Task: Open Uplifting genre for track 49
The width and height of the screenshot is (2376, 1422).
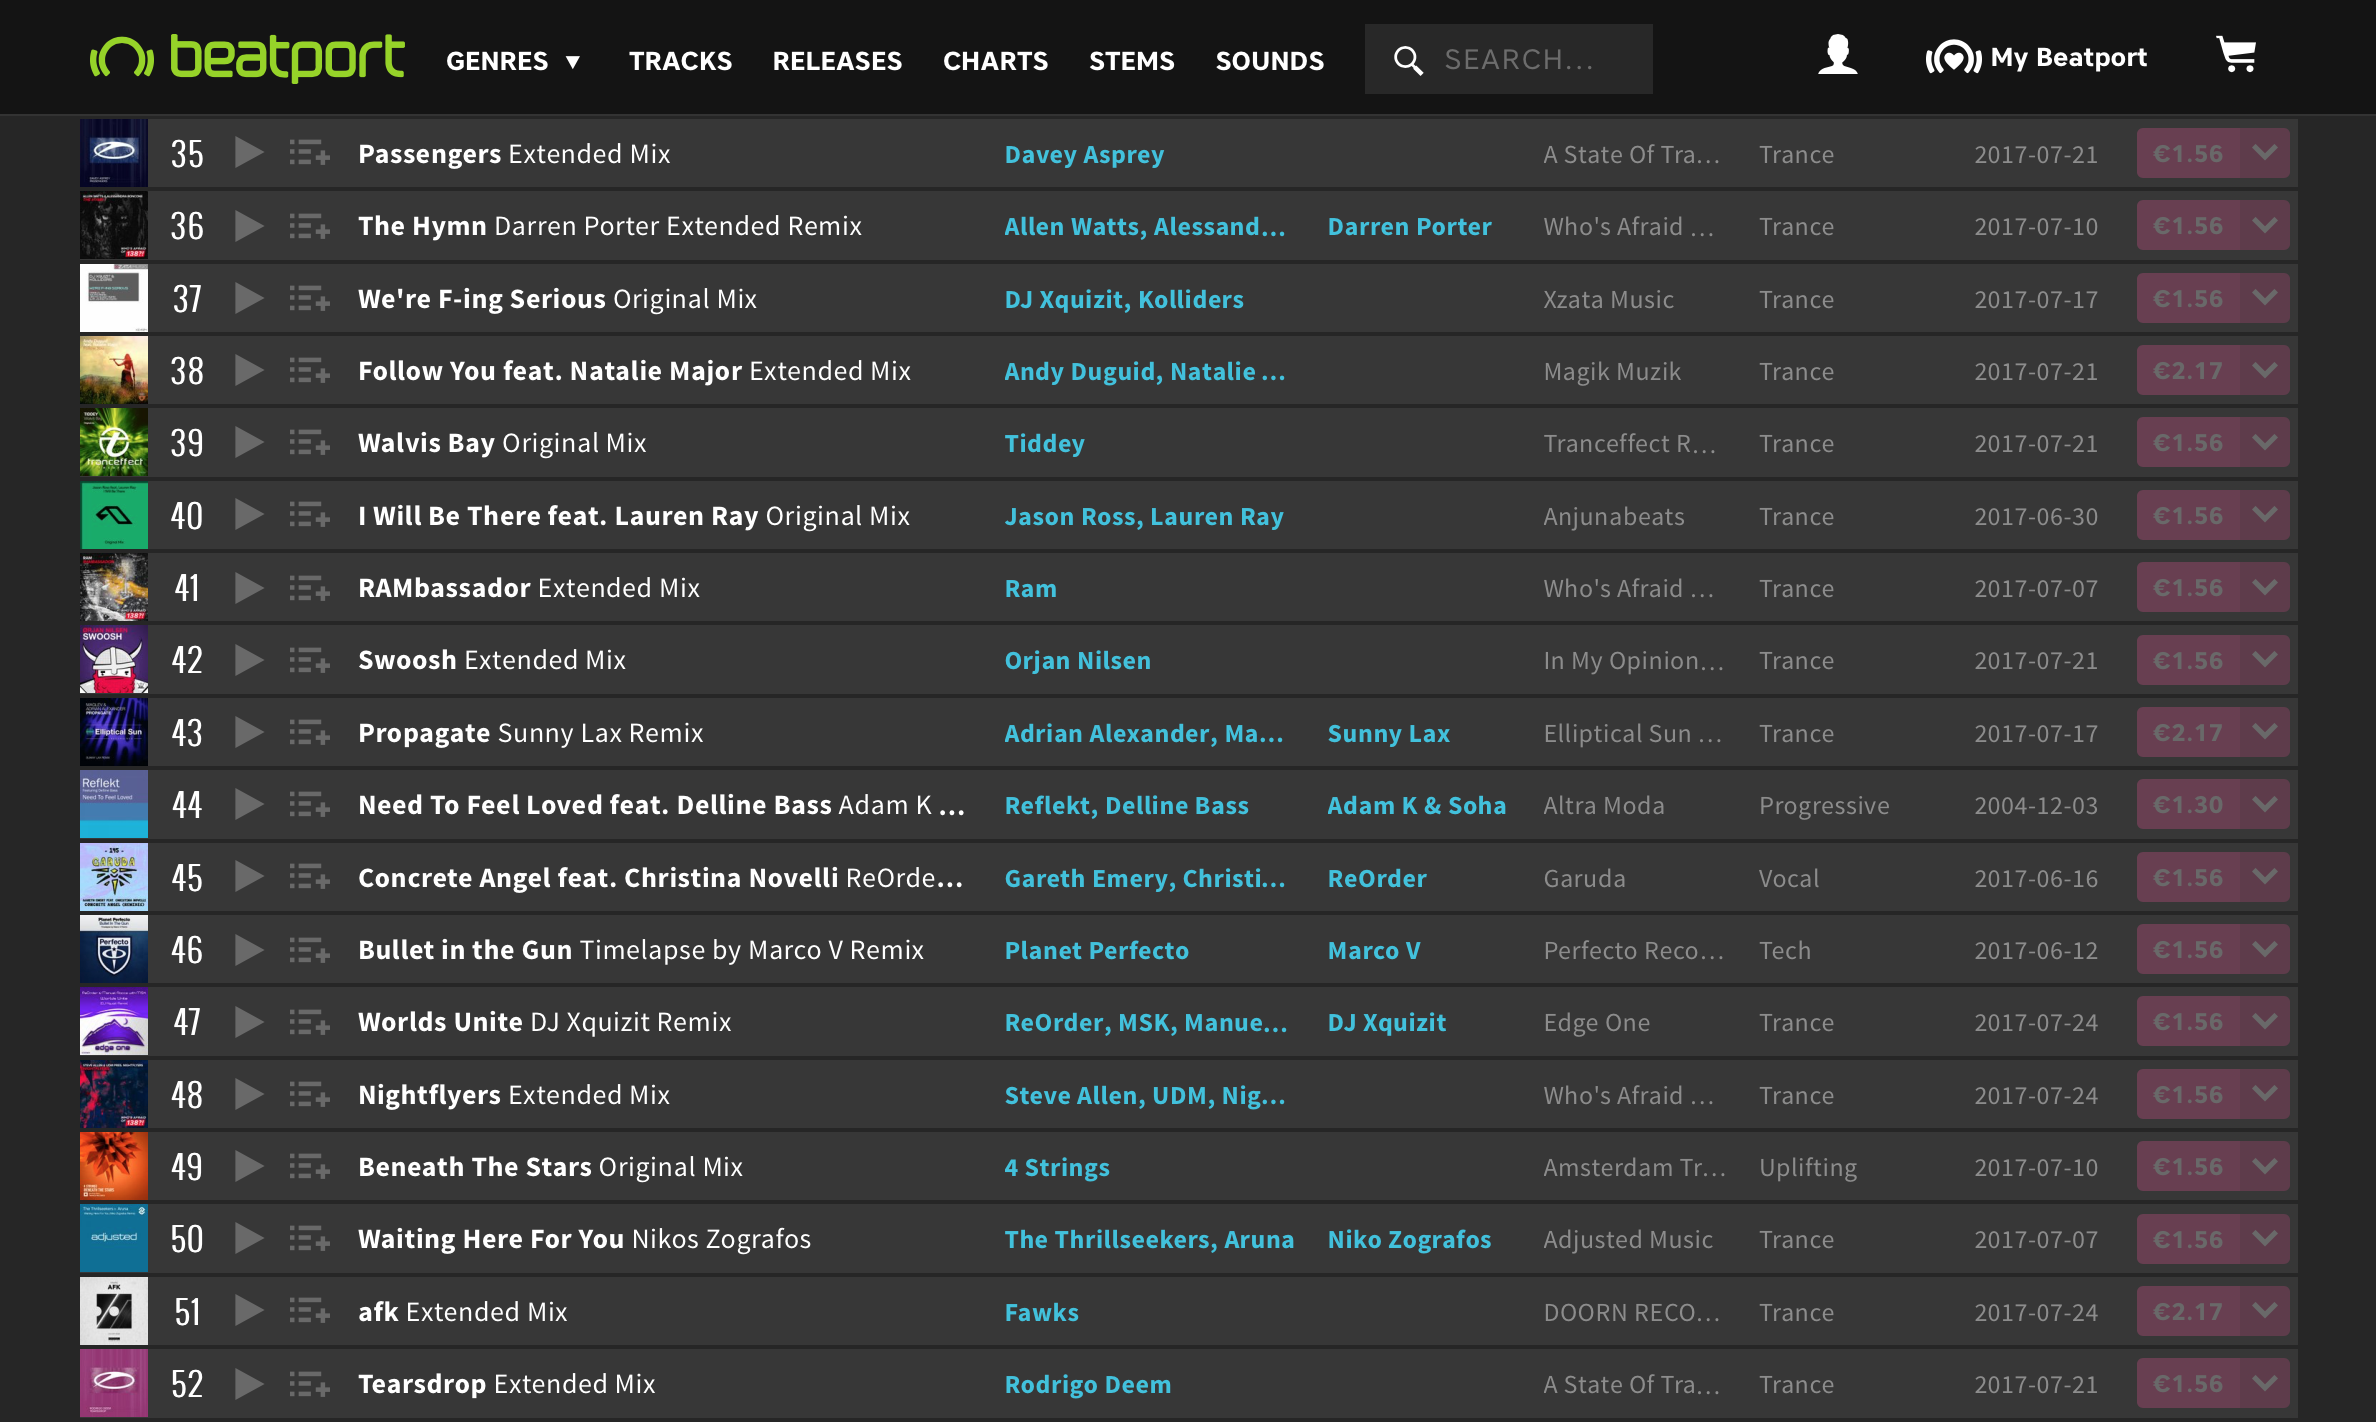Action: coord(1807,1167)
